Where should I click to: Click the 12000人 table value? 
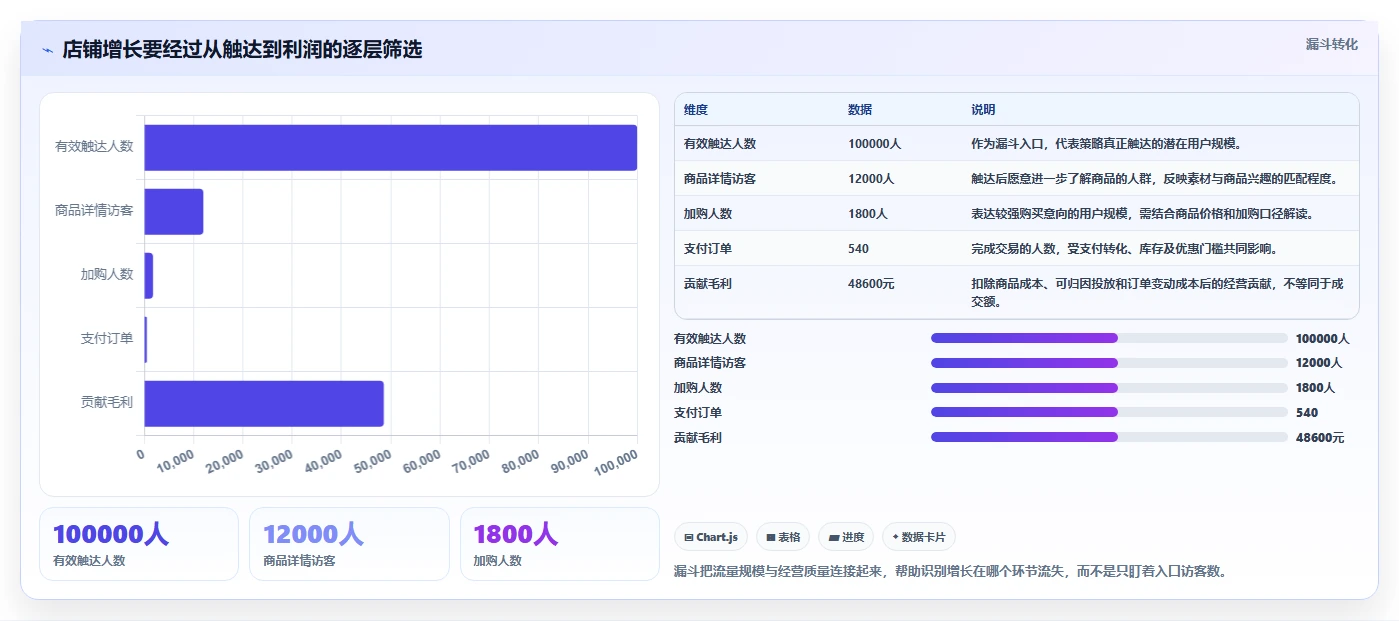tap(871, 179)
